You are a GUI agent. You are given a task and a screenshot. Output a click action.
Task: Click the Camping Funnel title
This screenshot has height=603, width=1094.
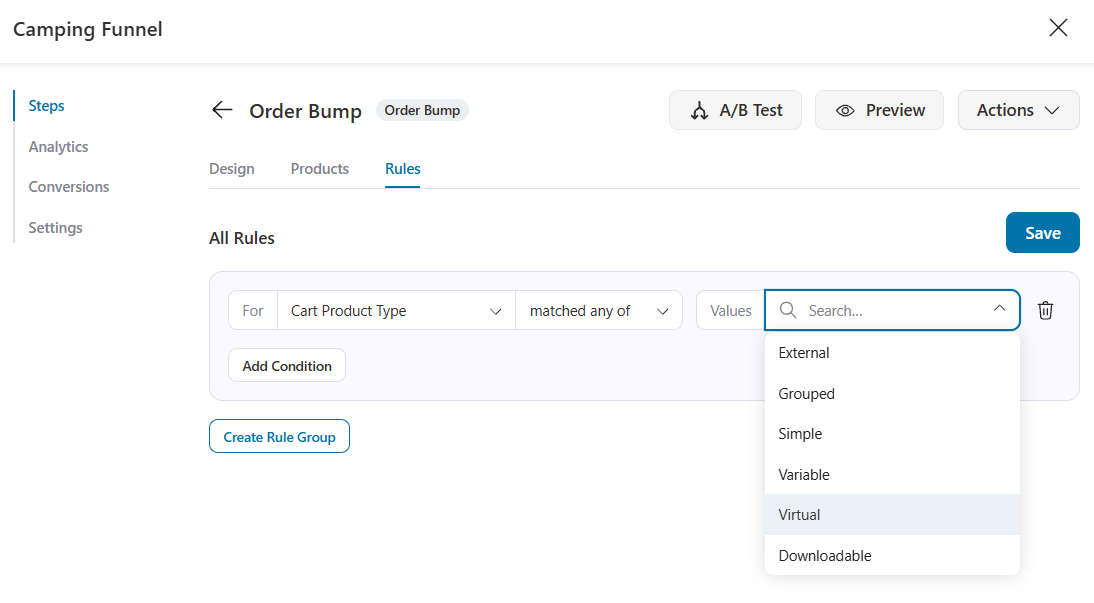click(88, 29)
